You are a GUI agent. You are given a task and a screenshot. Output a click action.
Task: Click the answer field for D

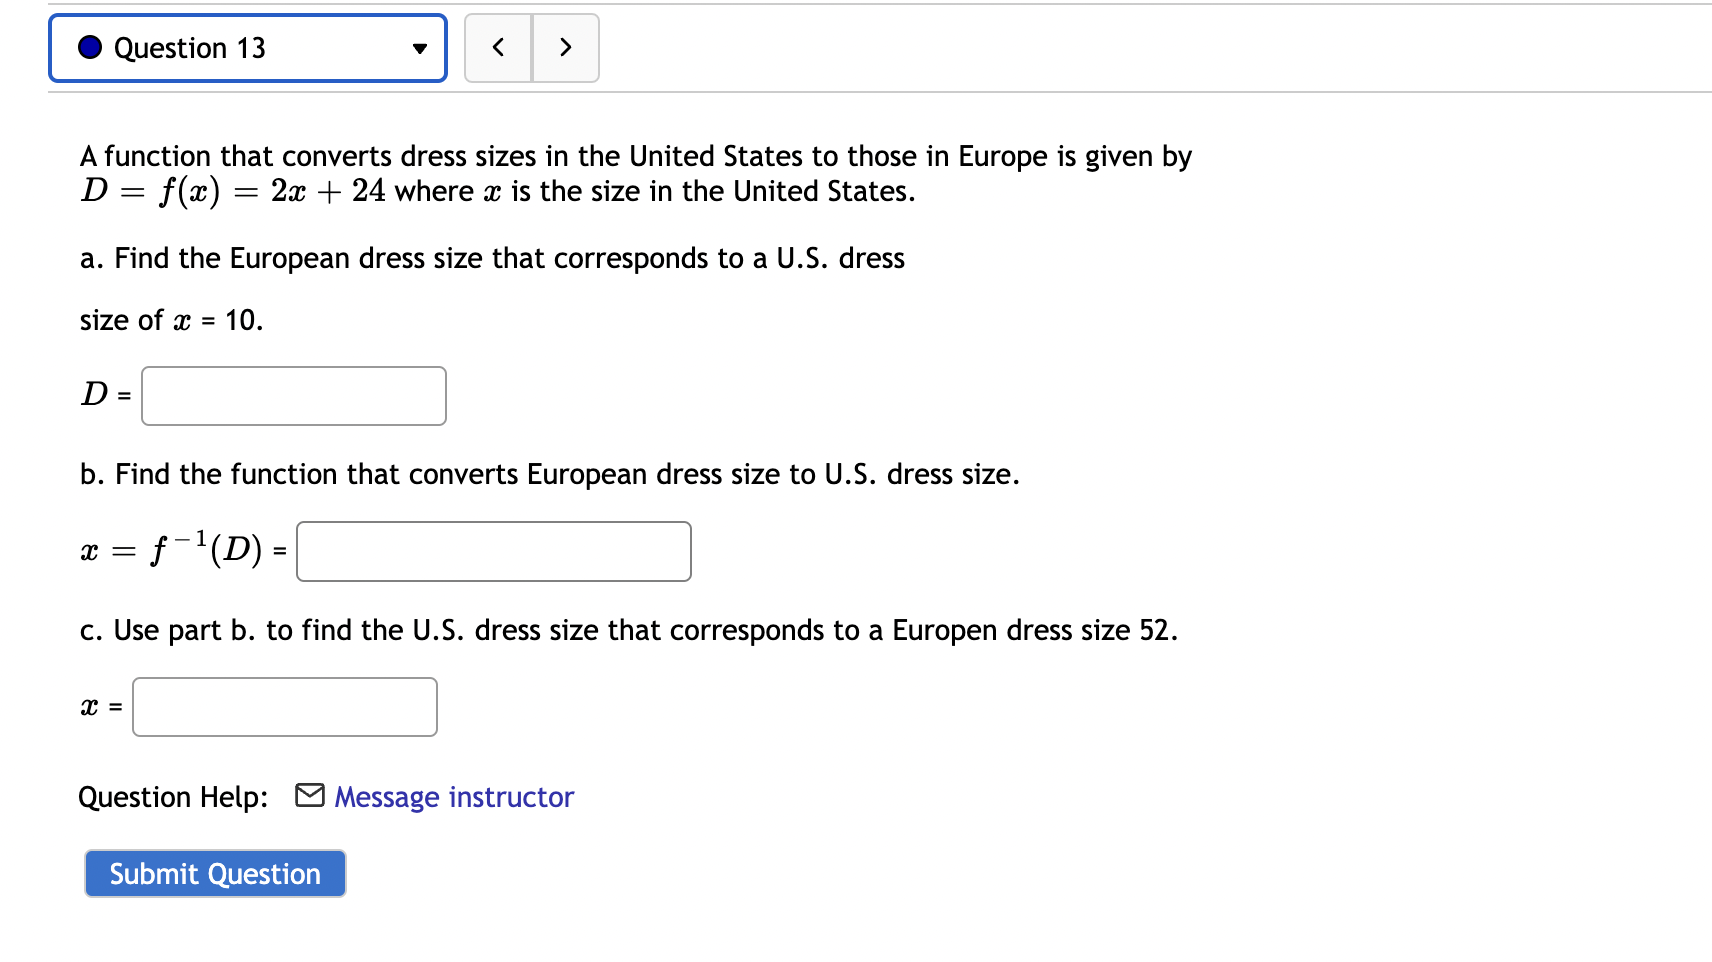pos(293,396)
